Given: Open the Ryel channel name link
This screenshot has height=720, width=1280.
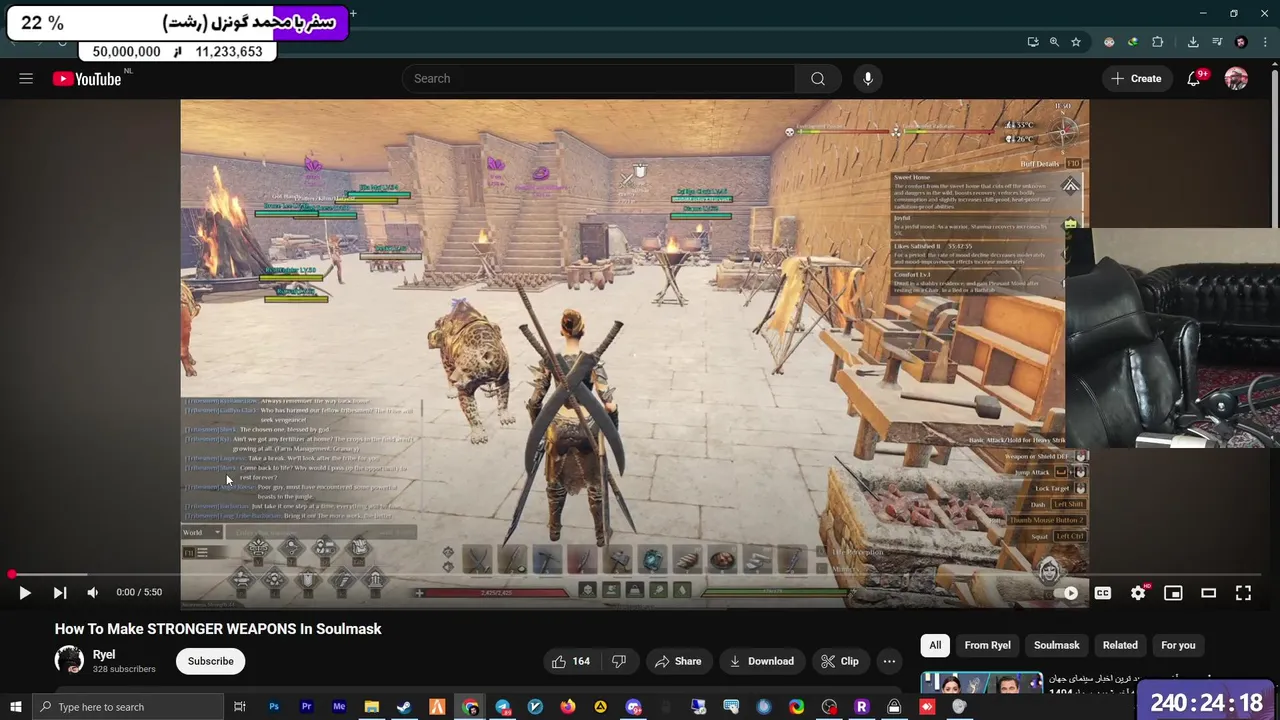Looking at the screenshot, I should coord(104,654).
